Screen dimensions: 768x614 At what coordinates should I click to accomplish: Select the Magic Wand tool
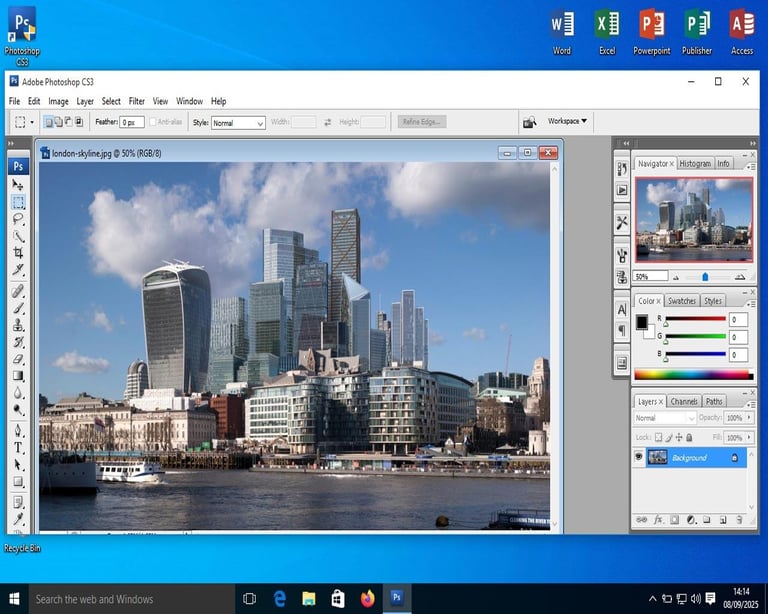tap(18, 236)
